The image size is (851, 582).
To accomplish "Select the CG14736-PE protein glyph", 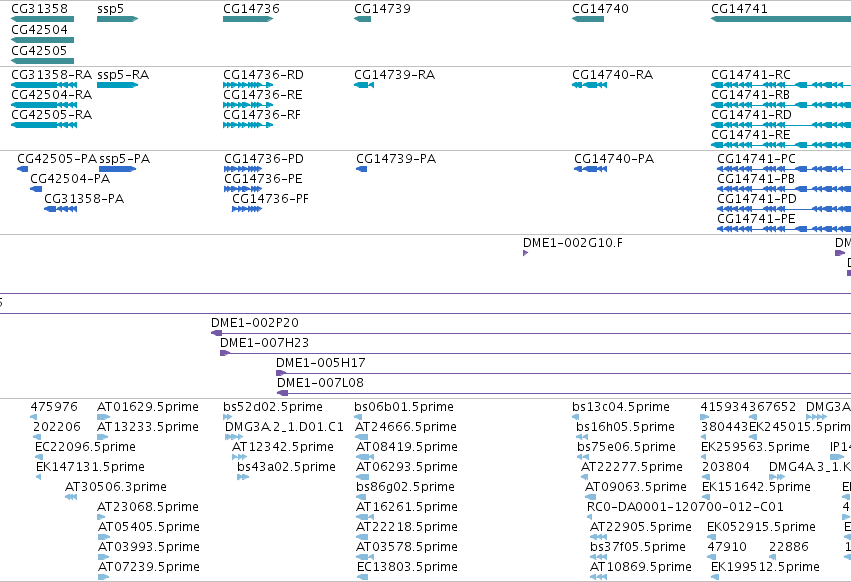I will (x=243, y=189).
